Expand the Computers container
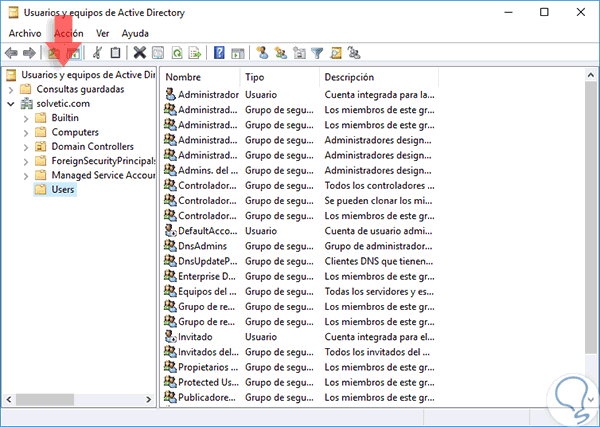 (26, 133)
